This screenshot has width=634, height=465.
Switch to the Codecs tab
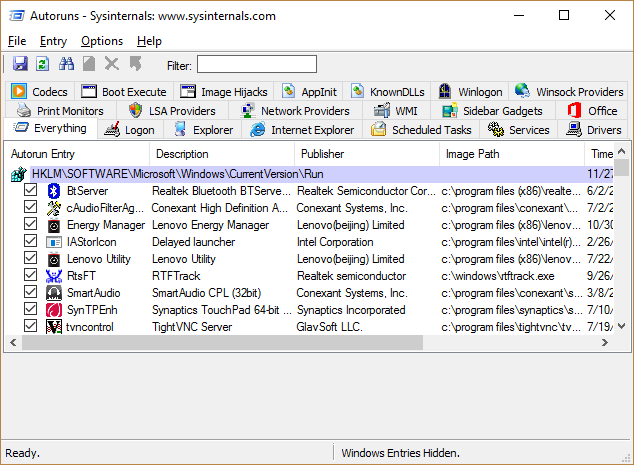tap(40, 92)
